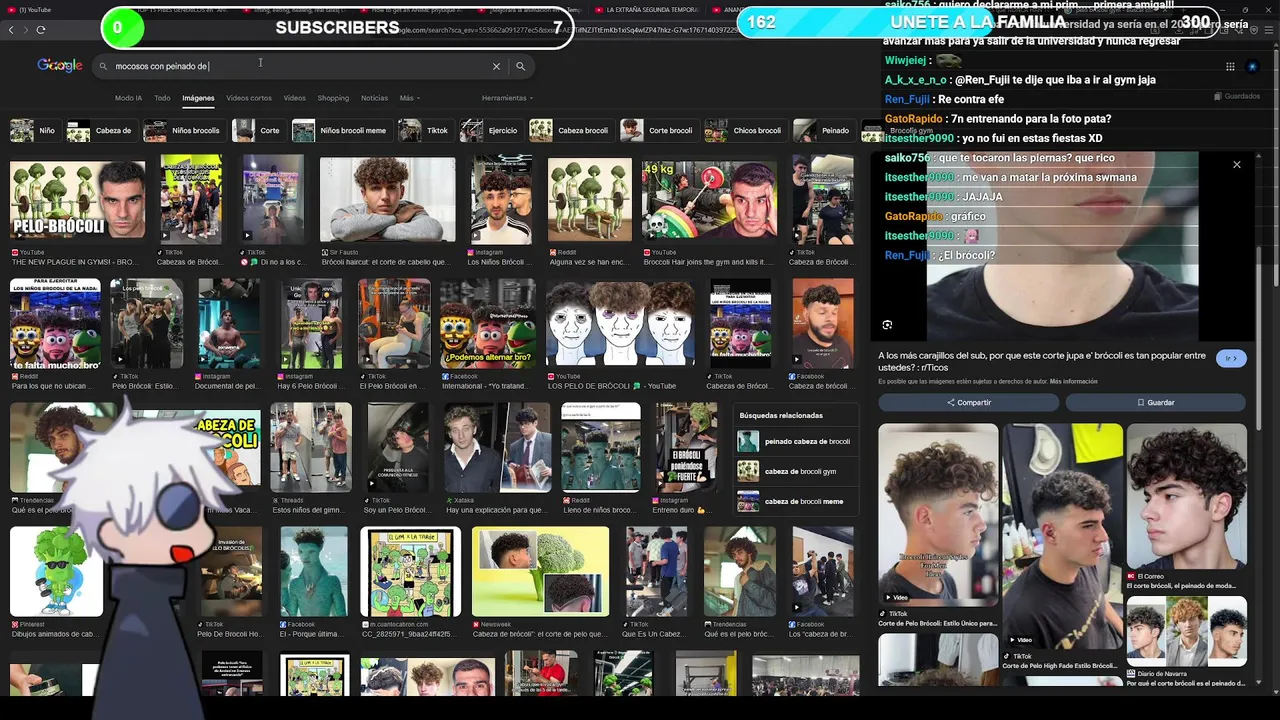
Task: Select the Peinado filter chip
Action: (x=823, y=131)
